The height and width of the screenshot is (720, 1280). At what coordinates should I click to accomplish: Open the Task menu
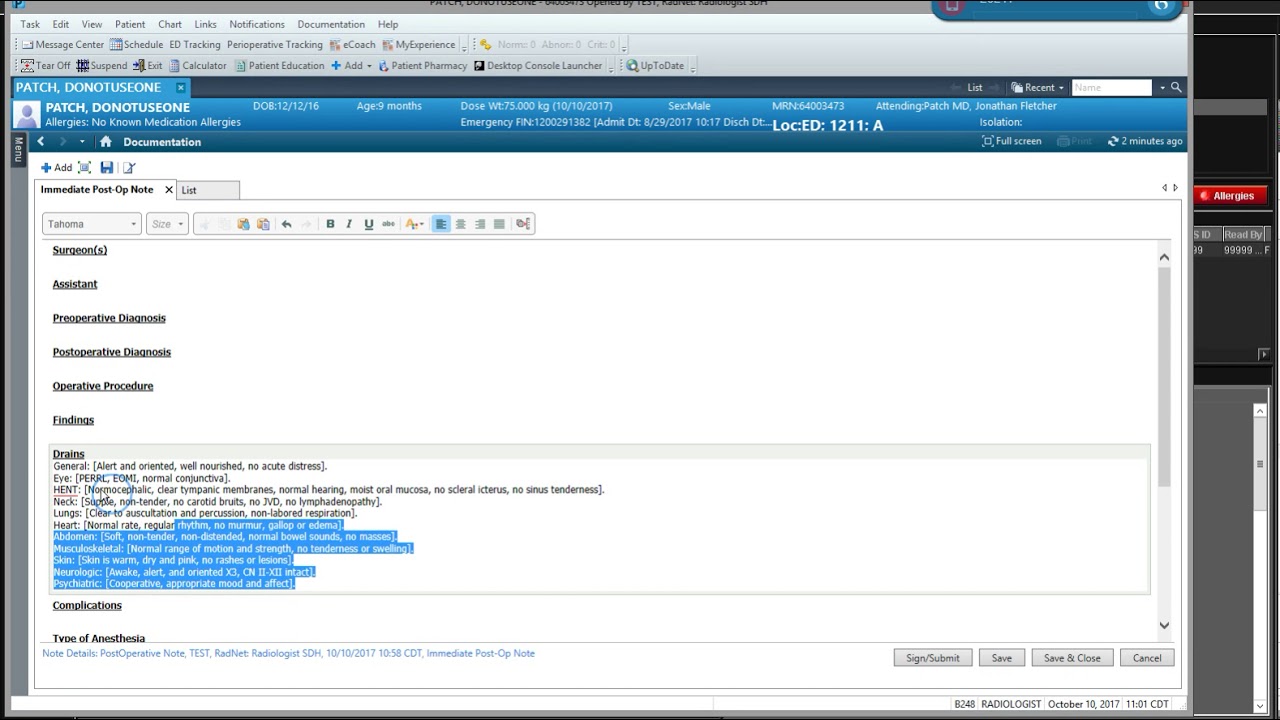point(30,24)
